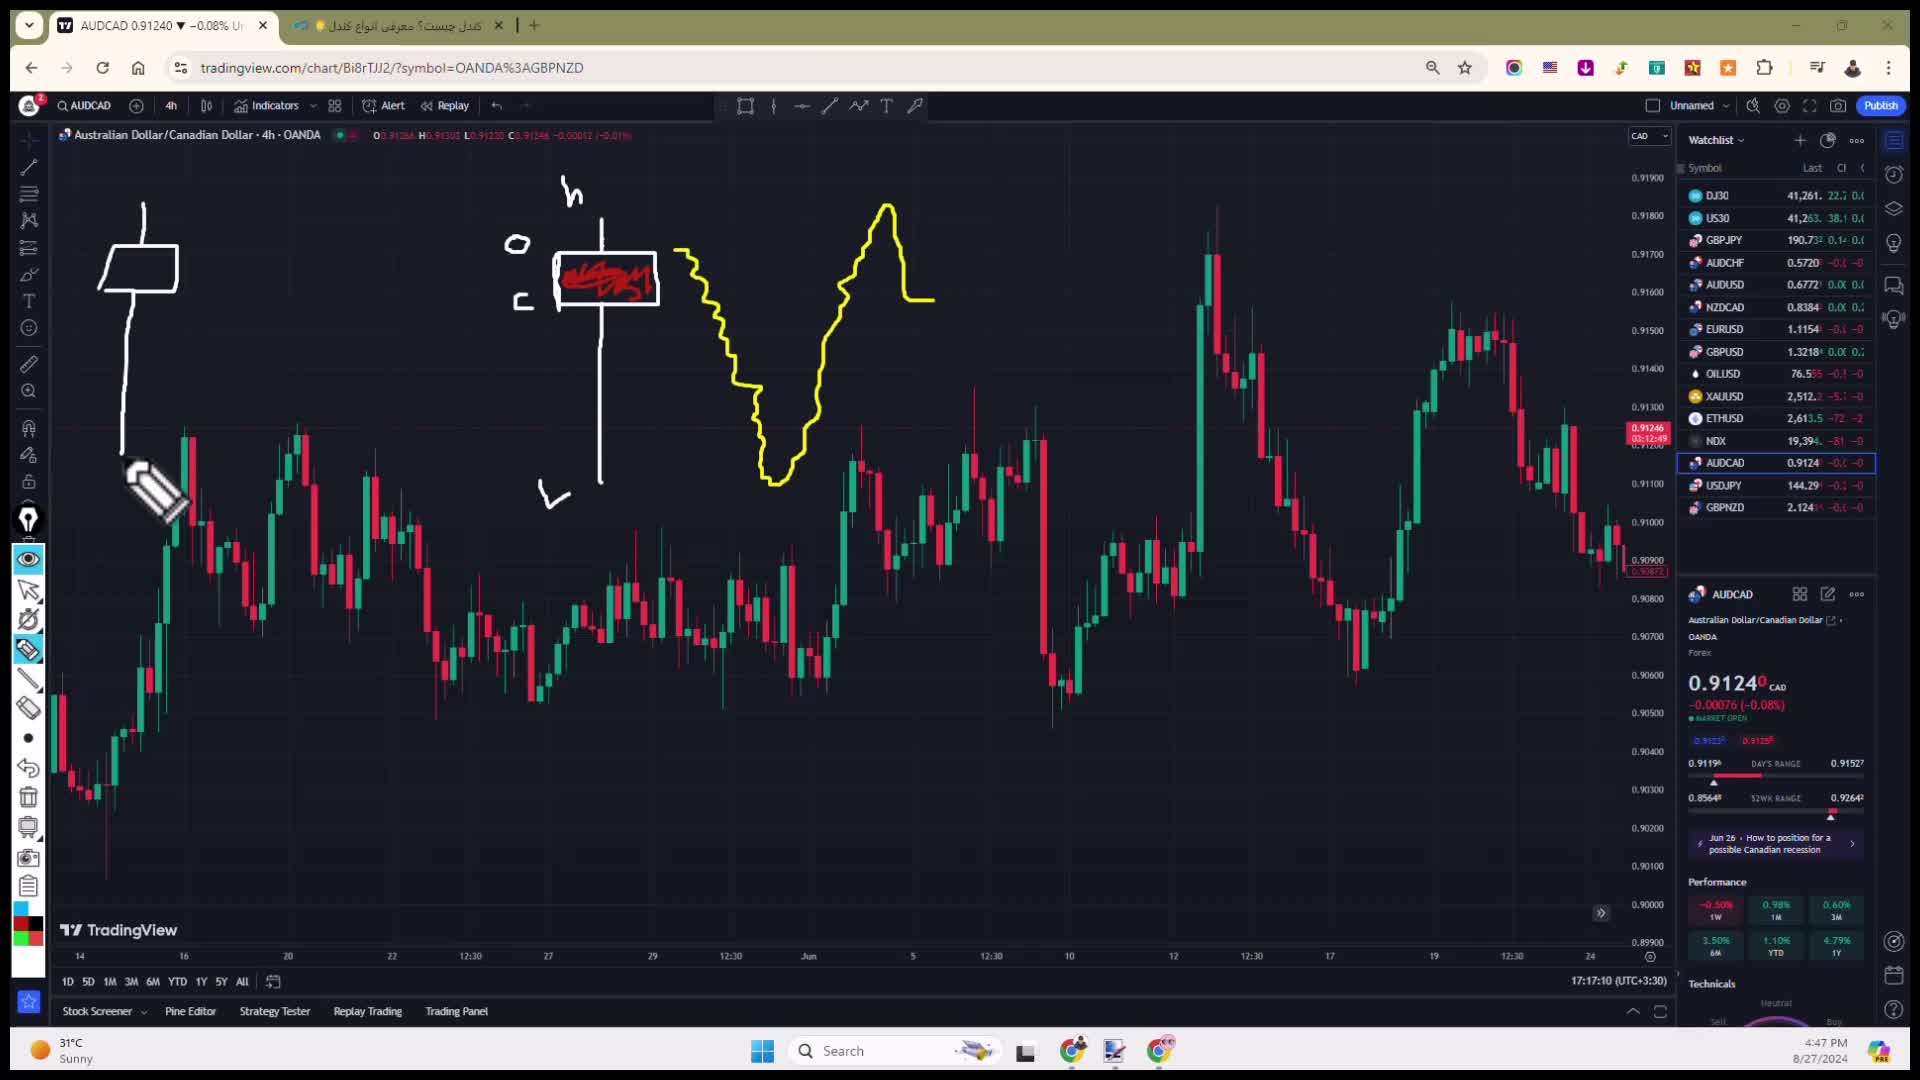Click the trash can in annotation toolbar
The width and height of the screenshot is (1920, 1080).
click(x=28, y=797)
